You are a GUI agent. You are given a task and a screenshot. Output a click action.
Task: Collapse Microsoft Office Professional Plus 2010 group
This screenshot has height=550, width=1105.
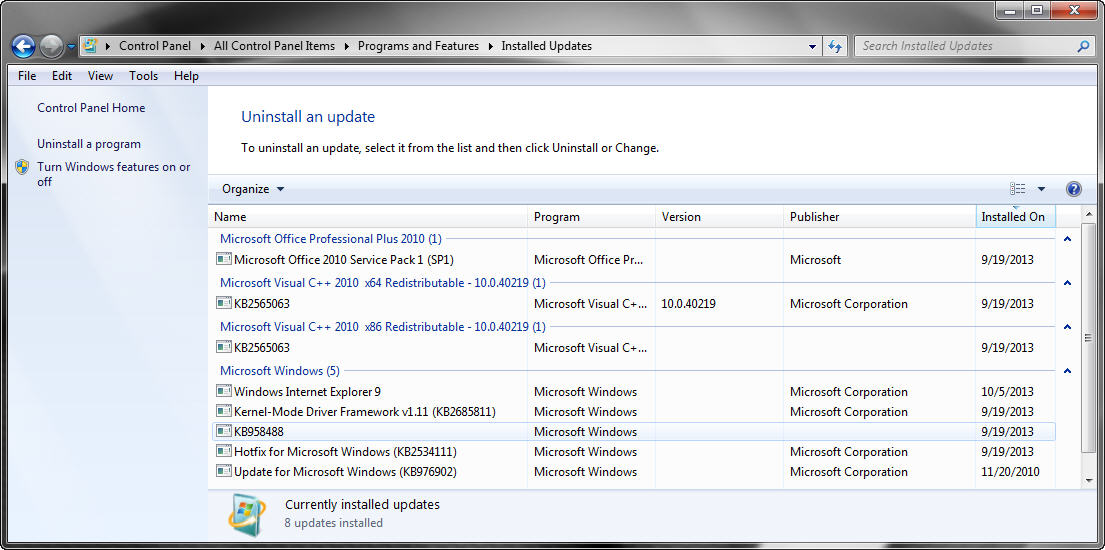click(x=1067, y=239)
